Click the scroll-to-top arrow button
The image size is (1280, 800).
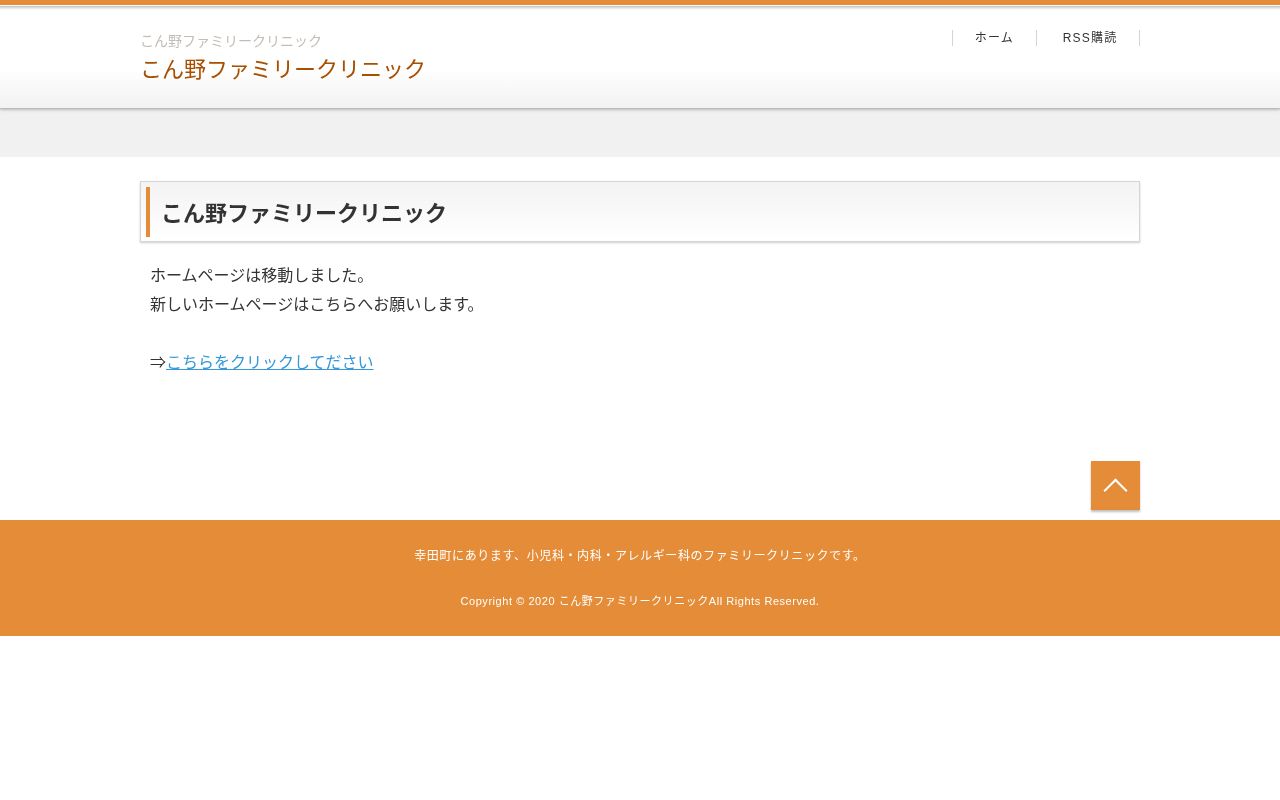(x=1115, y=485)
